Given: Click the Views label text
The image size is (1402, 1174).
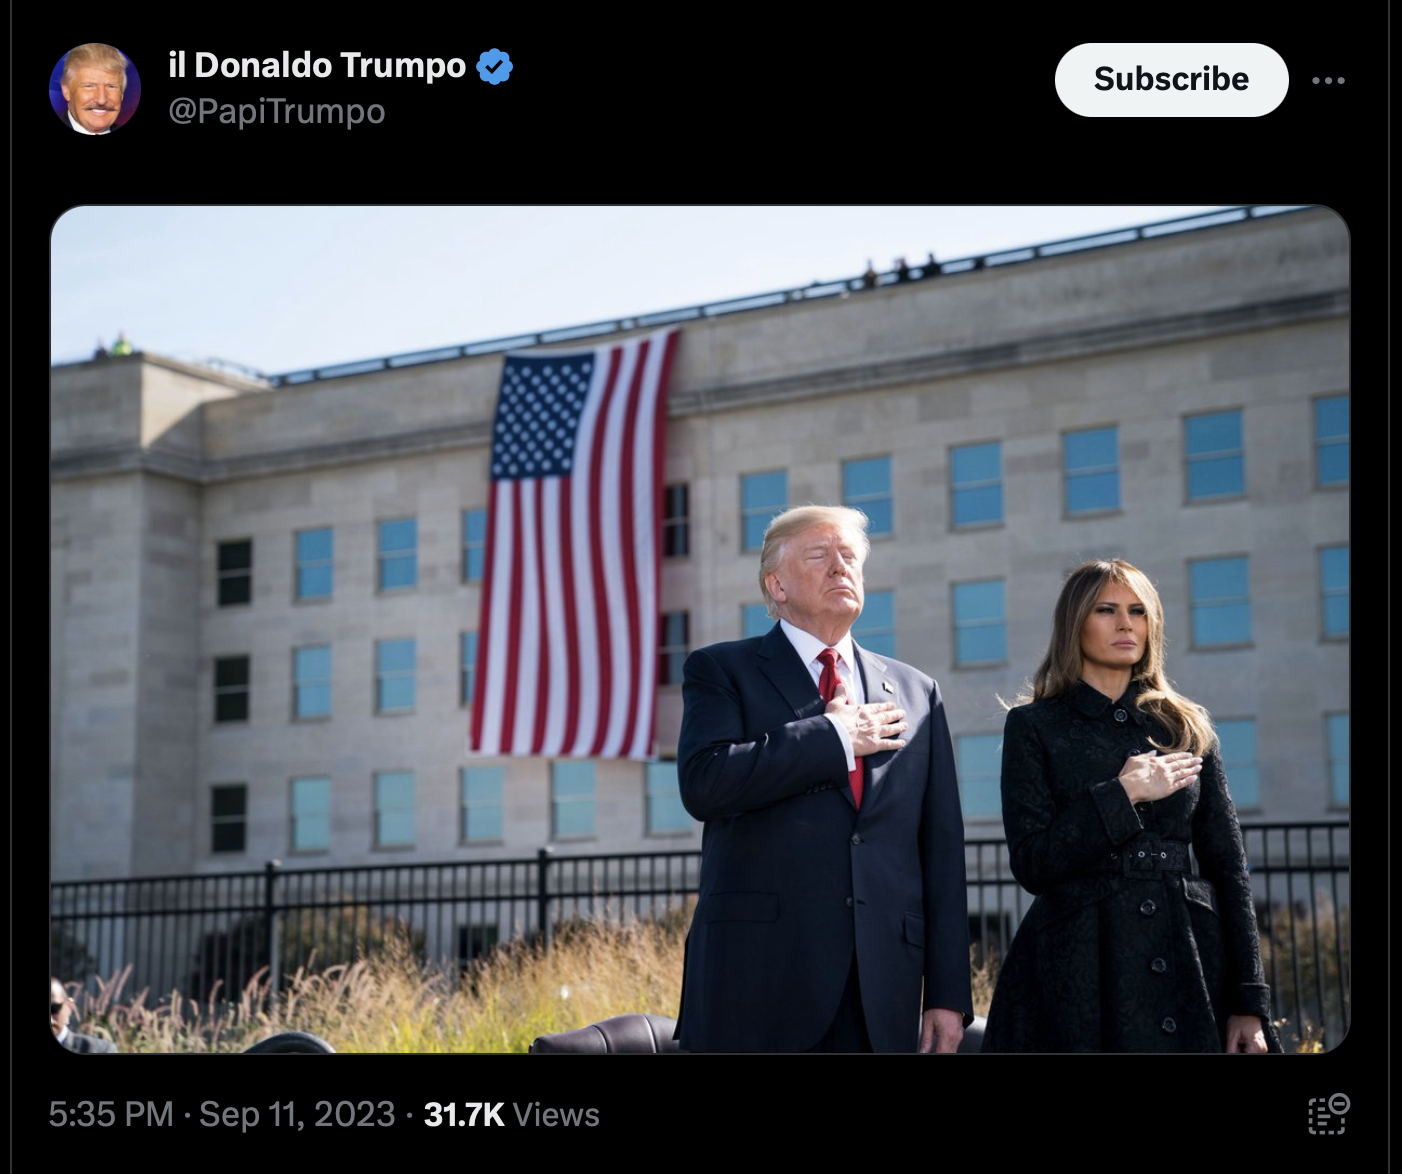Looking at the screenshot, I should (x=556, y=1114).
